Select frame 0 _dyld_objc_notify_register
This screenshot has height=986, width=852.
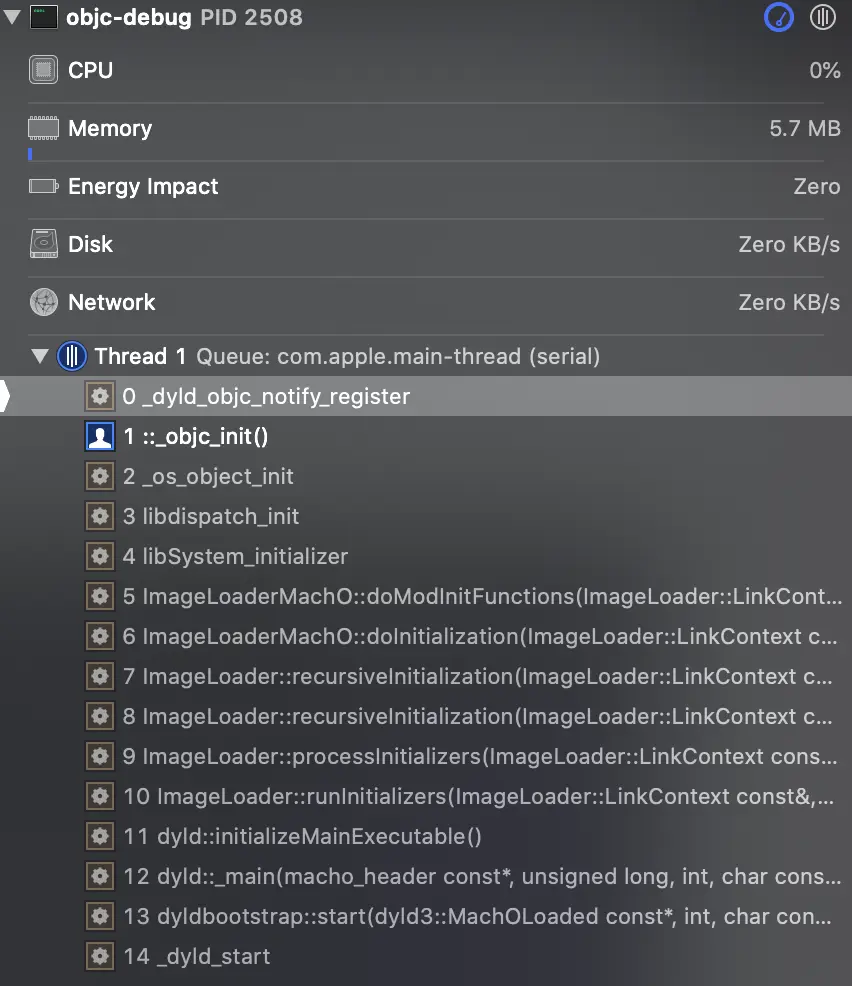click(266, 397)
